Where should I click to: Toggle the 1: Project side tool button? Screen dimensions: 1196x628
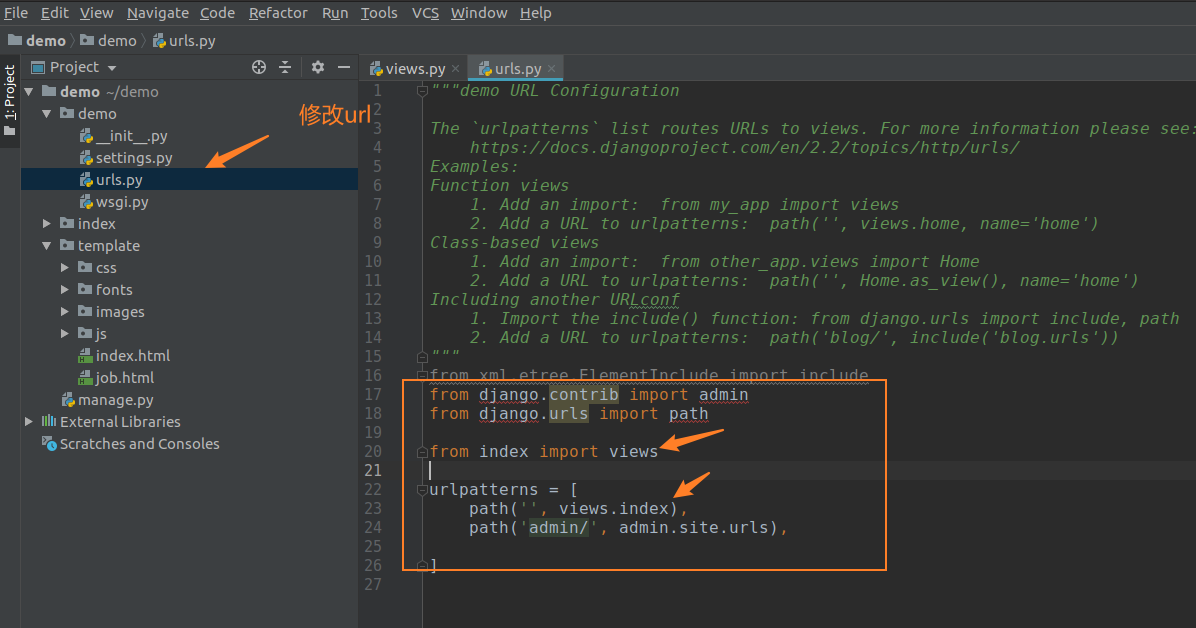point(9,100)
